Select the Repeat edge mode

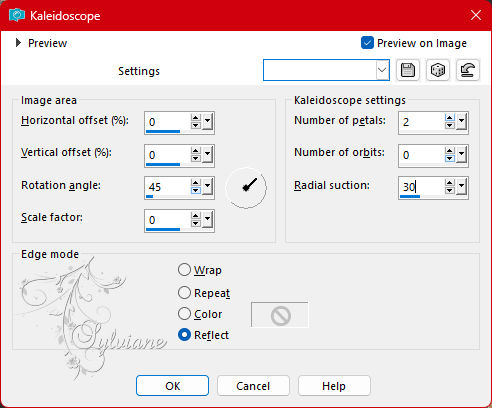[184, 293]
